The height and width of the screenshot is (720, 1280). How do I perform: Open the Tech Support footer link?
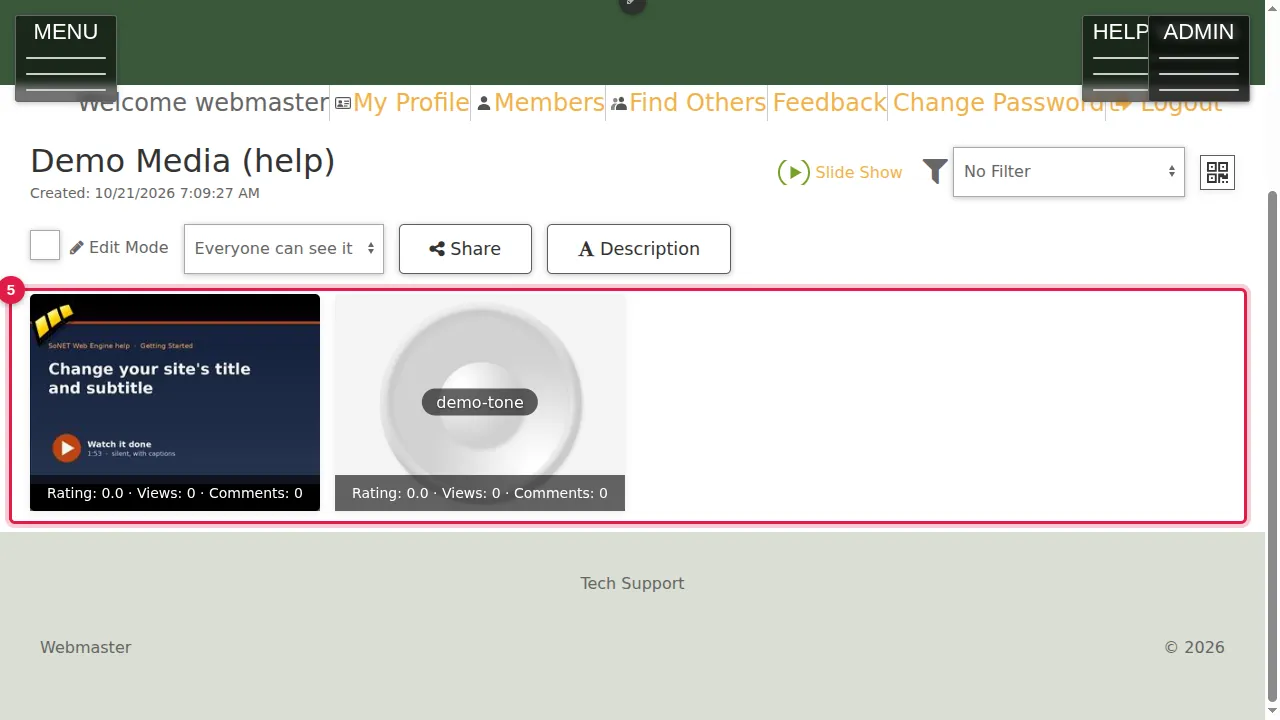coord(632,583)
